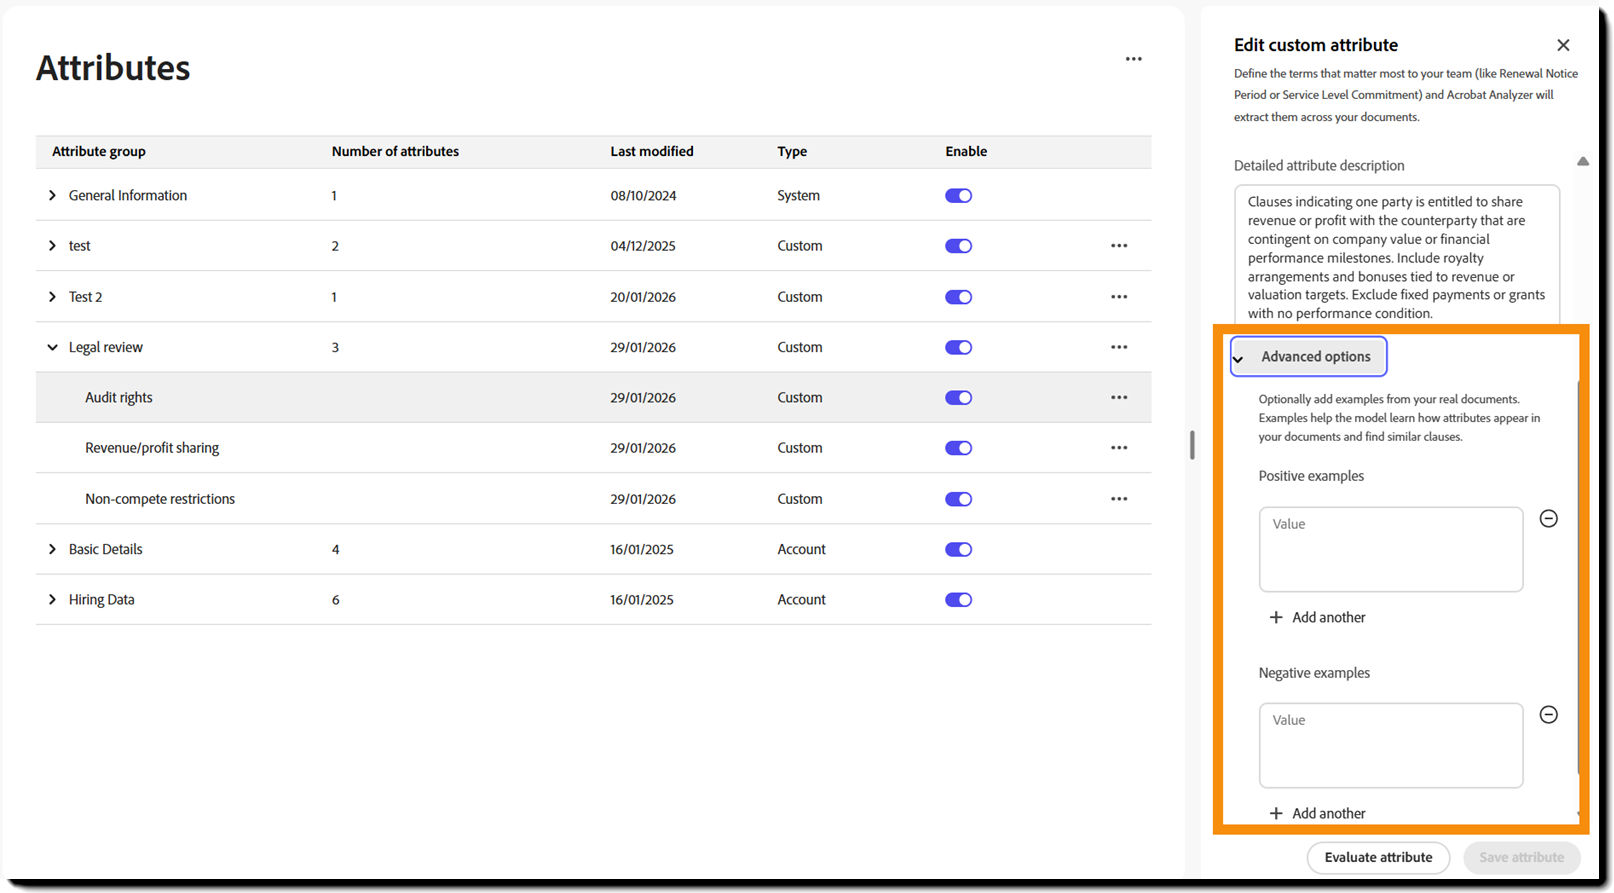Viewport: 1614px width, 893px height.
Task: Click the Evaluate attribute button
Action: tap(1378, 857)
